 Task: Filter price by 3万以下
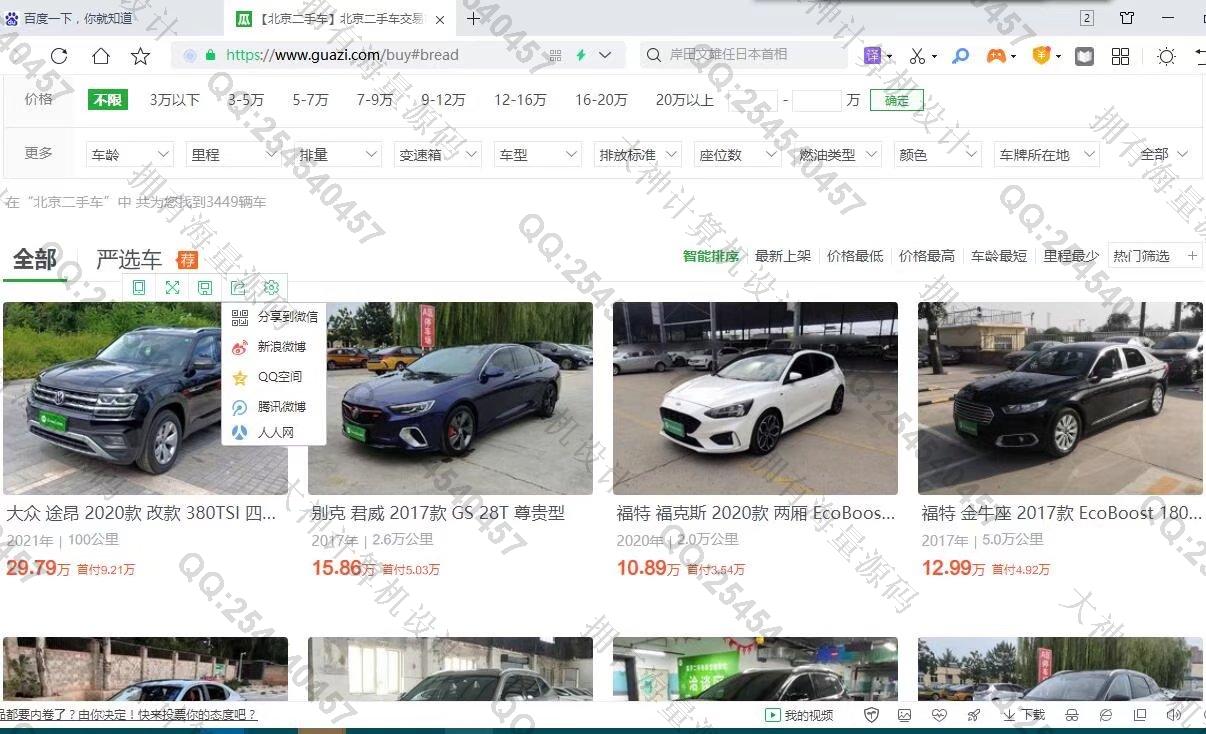pos(175,100)
